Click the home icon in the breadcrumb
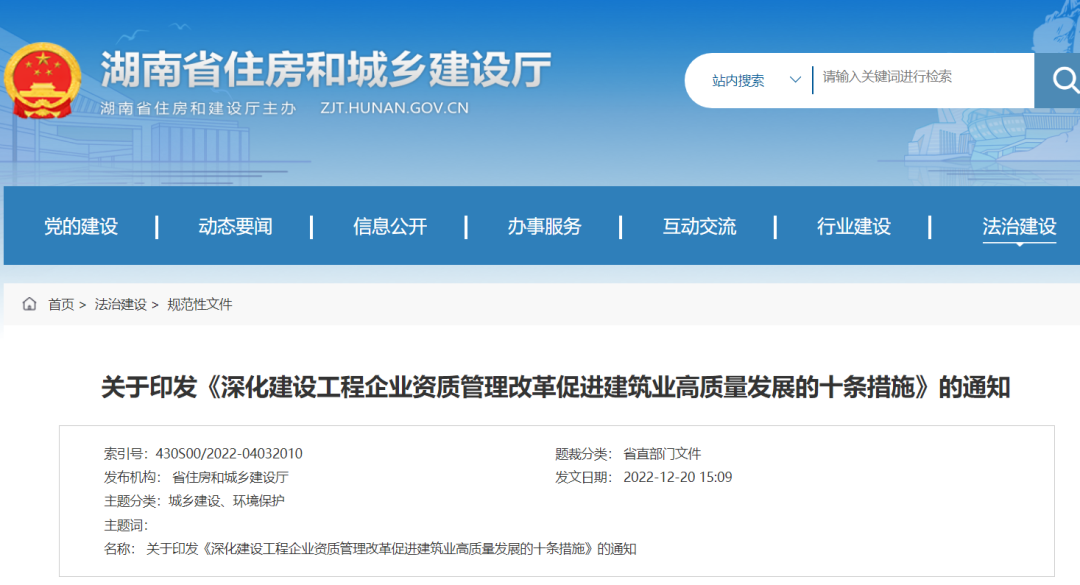 [29, 303]
